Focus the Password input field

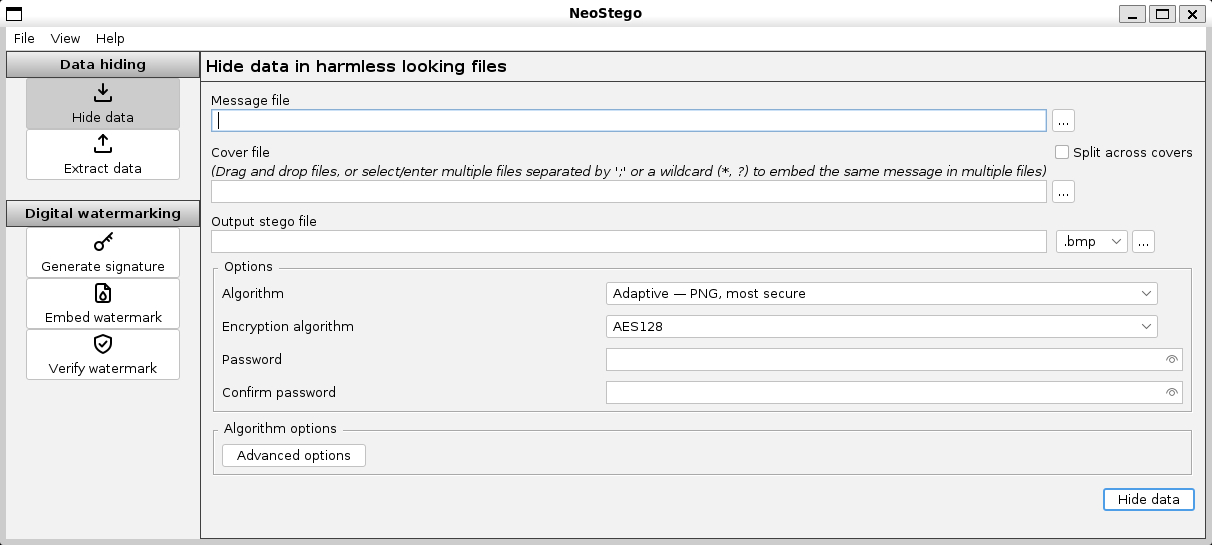[894, 360]
